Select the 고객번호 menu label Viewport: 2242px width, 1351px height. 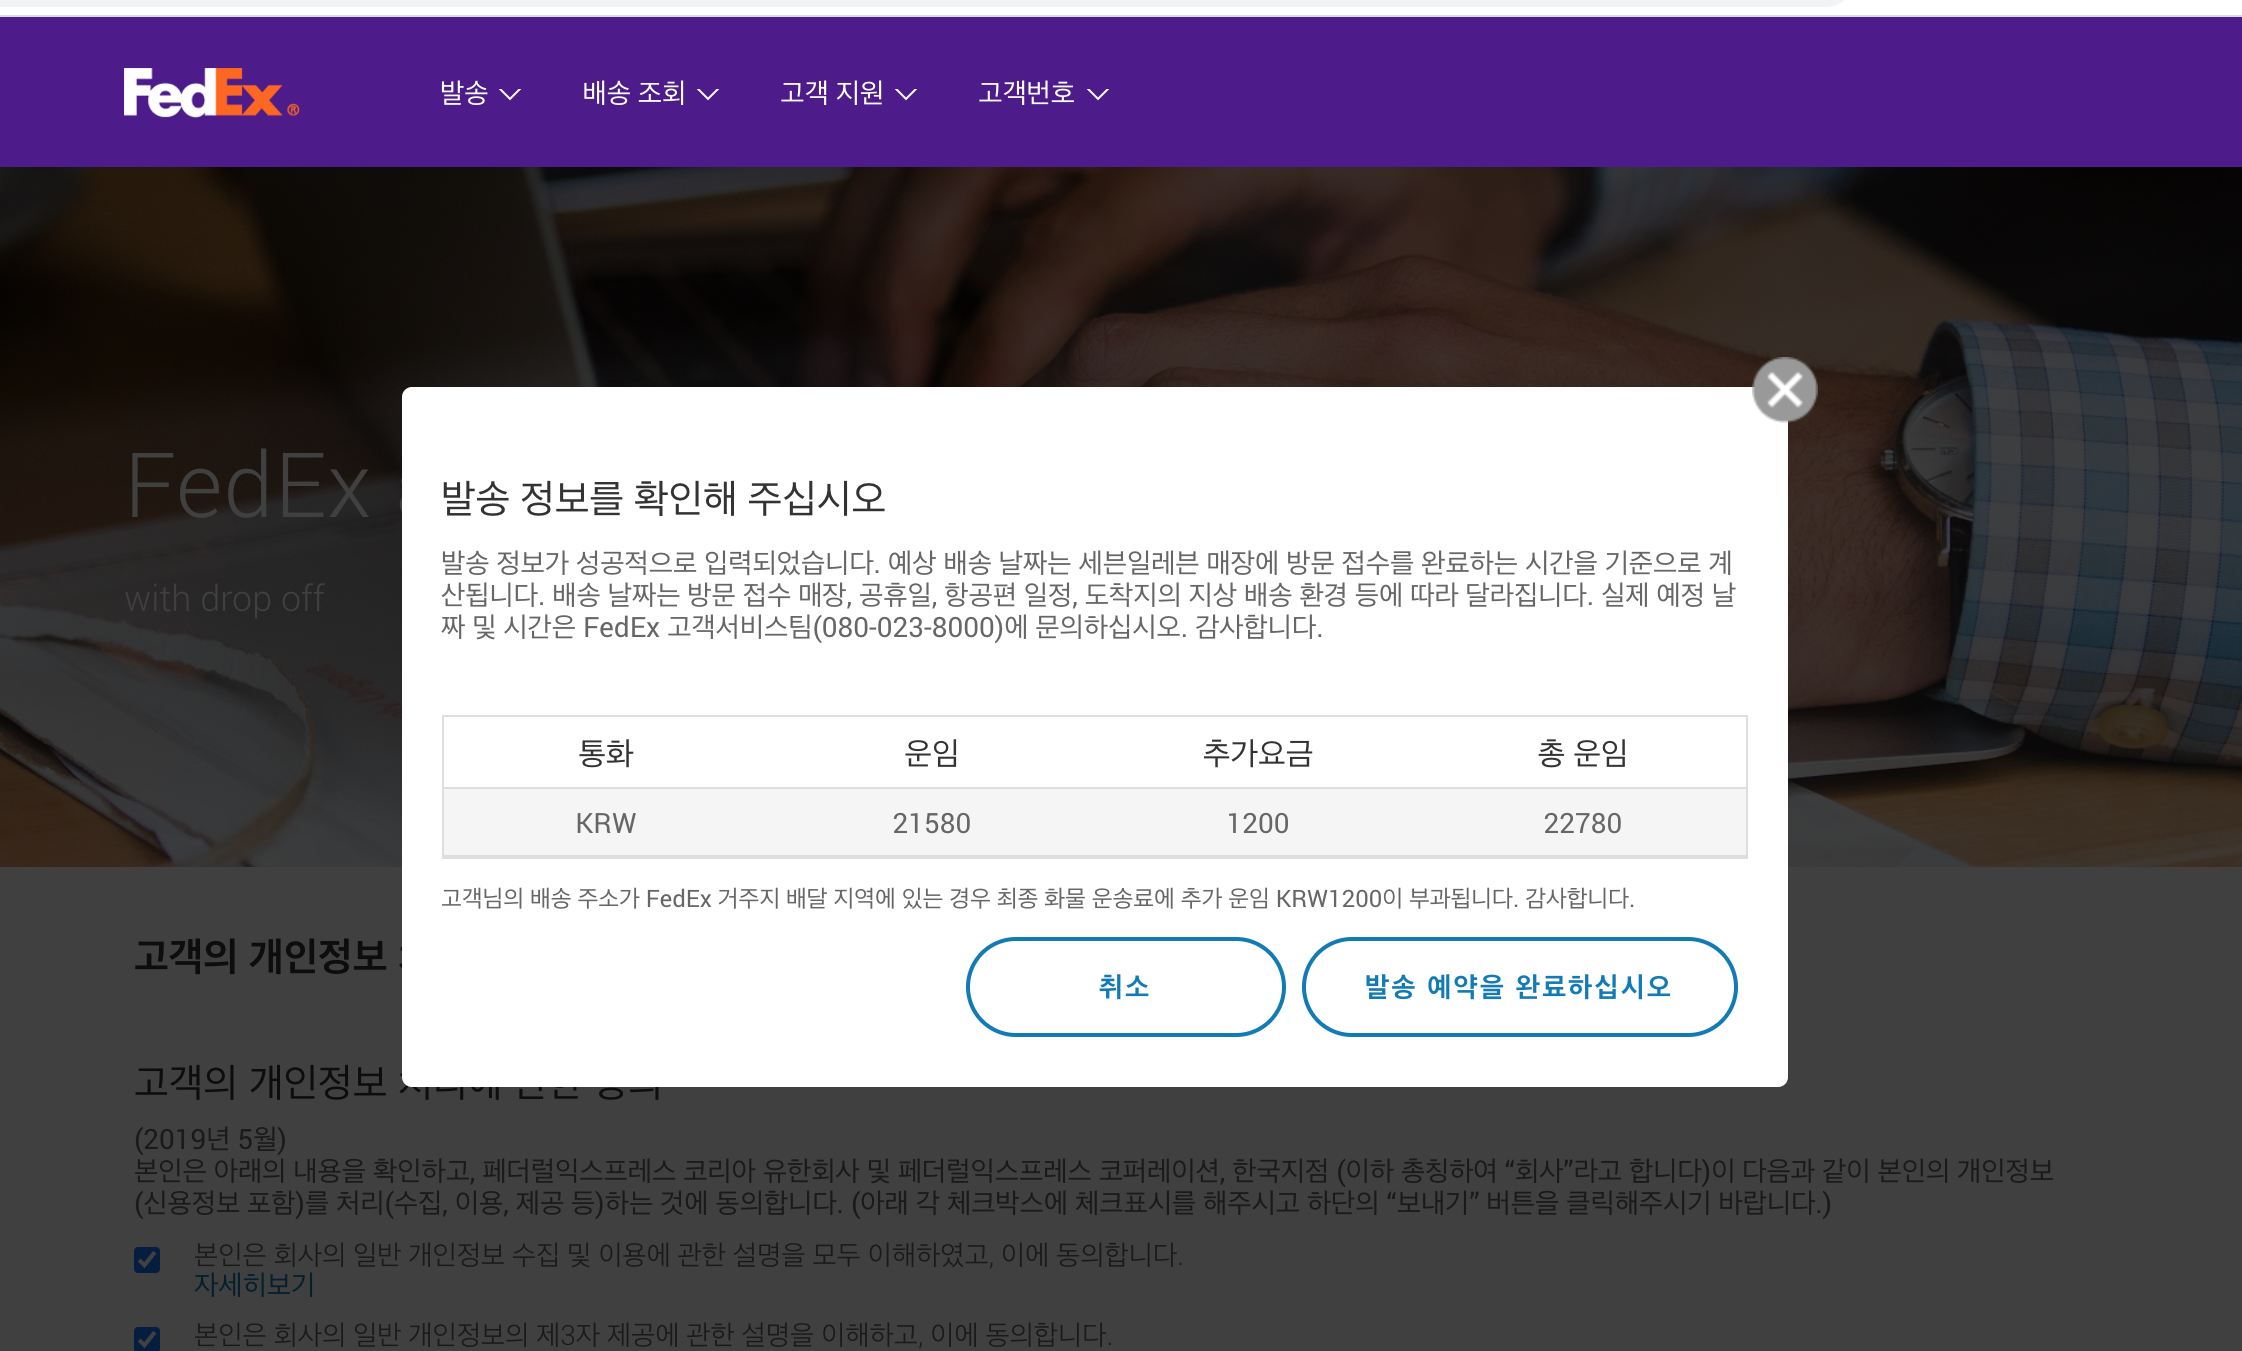coord(1026,93)
